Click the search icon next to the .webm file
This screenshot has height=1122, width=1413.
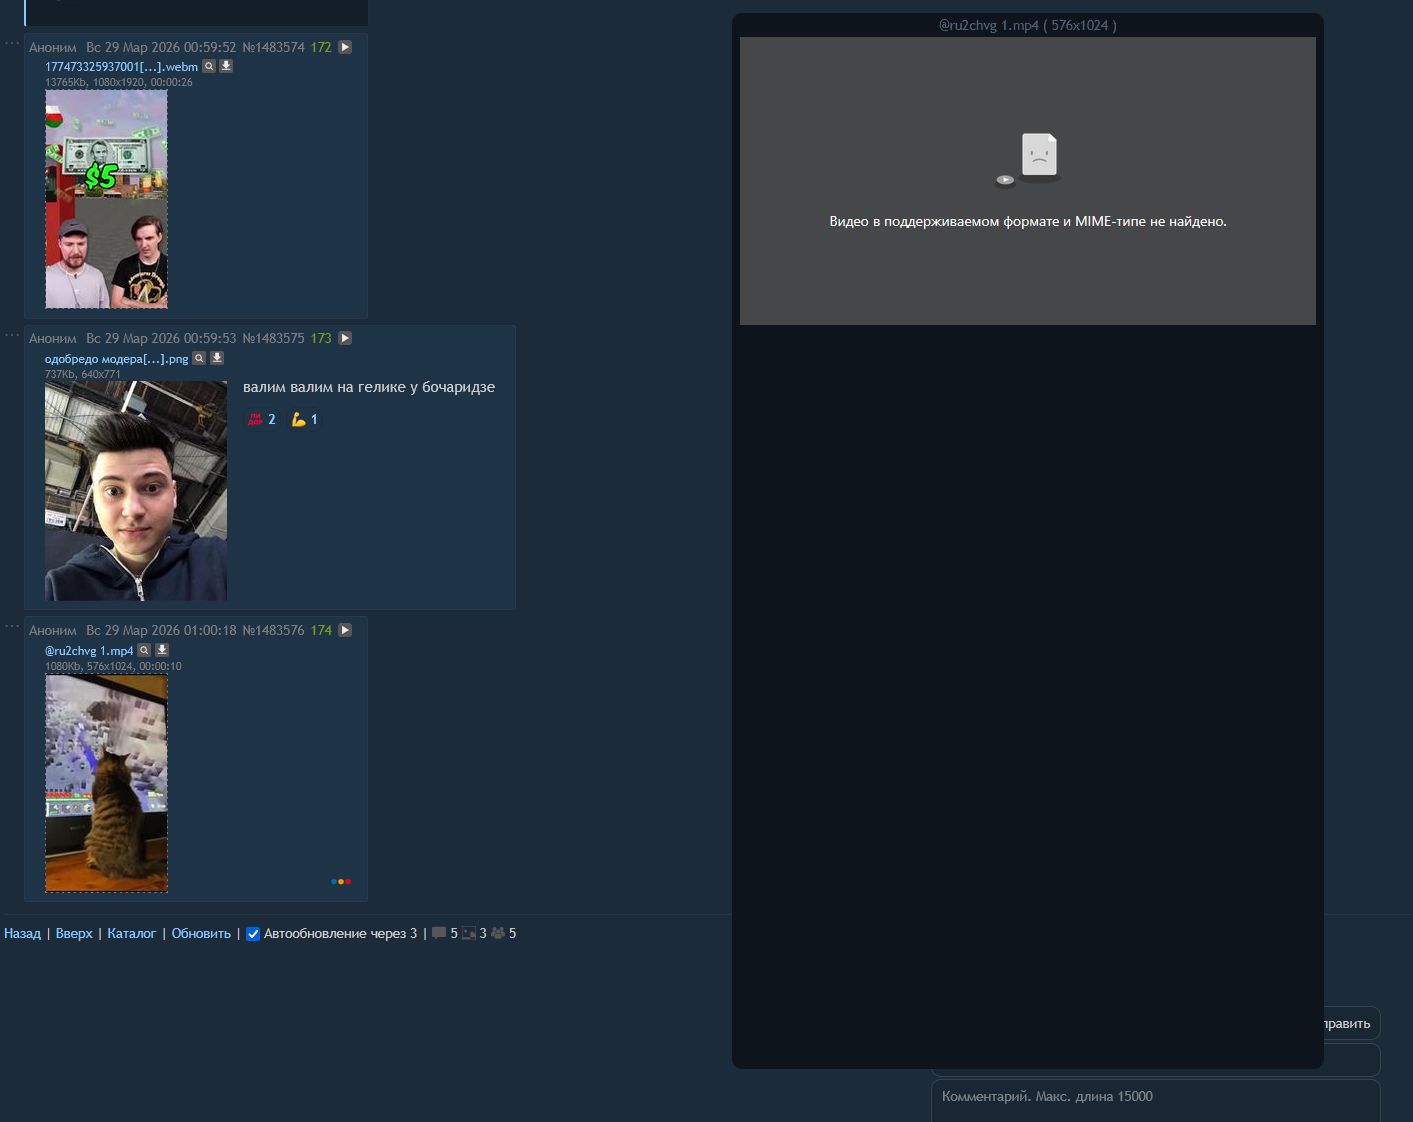point(209,66)
